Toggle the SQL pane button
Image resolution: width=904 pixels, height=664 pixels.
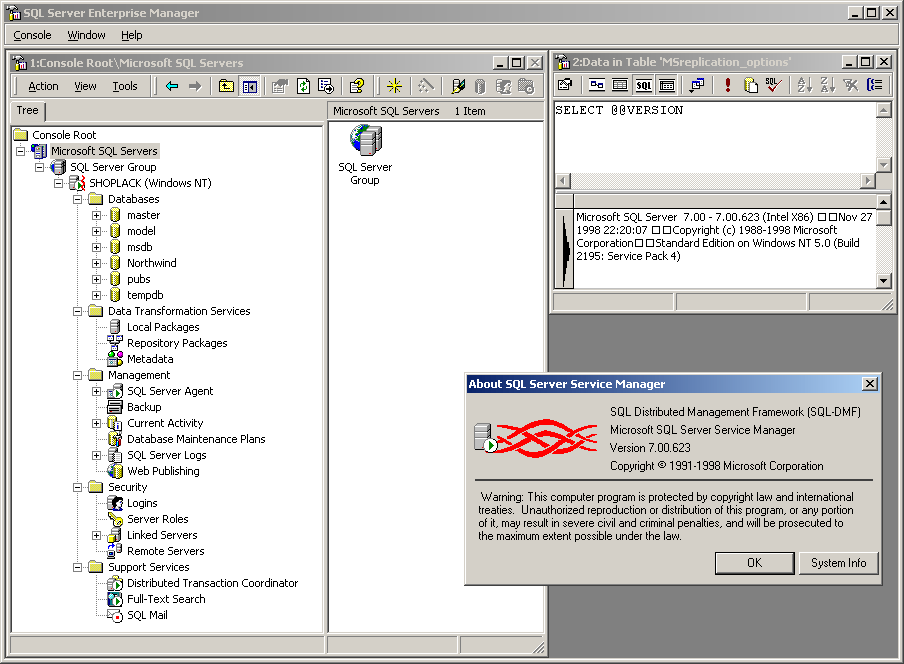tap(644, 86)
